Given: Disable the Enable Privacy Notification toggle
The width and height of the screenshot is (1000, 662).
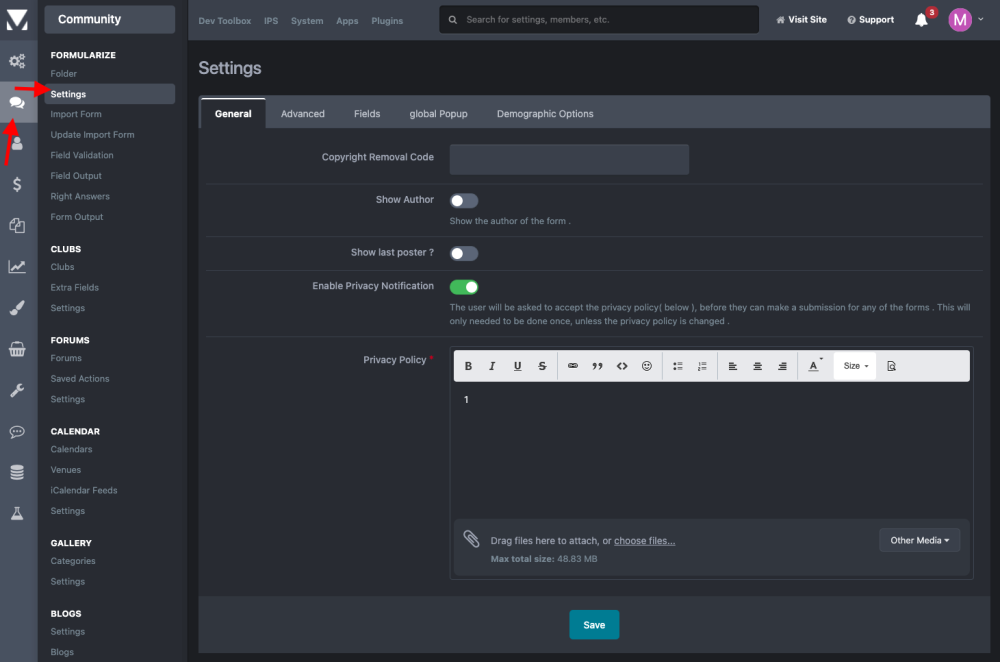Looking at the screenshot, I should [x=464, y=287].
